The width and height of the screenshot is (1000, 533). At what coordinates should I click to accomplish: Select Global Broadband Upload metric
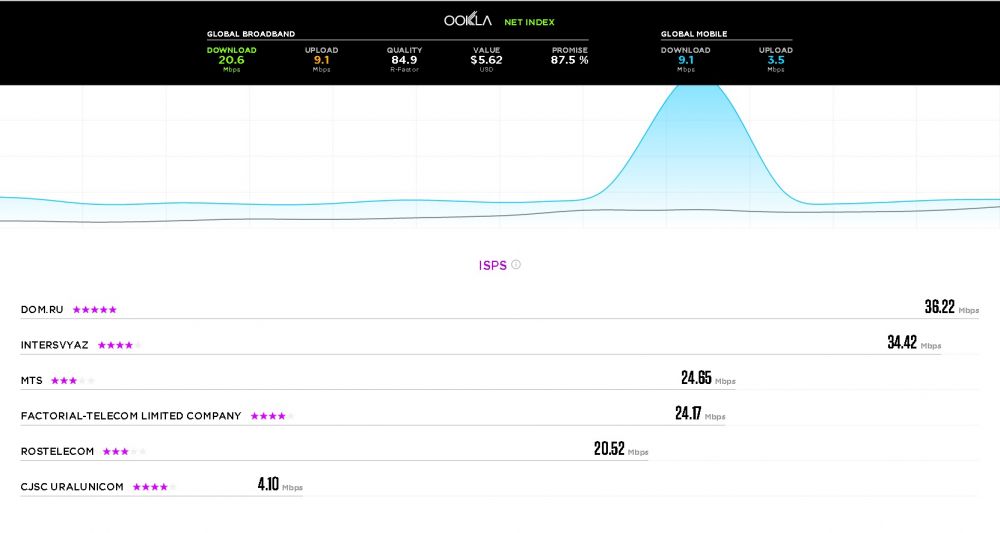pos(321,59)
